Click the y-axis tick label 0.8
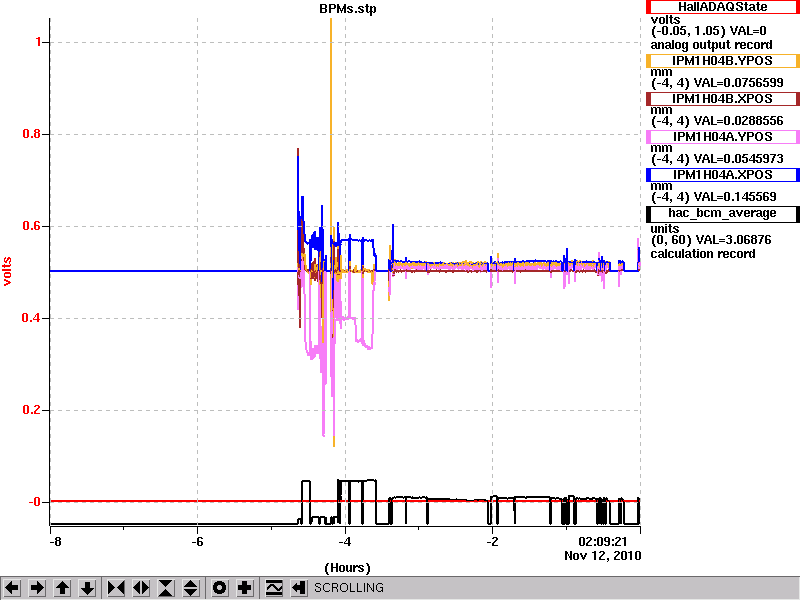 32,134
